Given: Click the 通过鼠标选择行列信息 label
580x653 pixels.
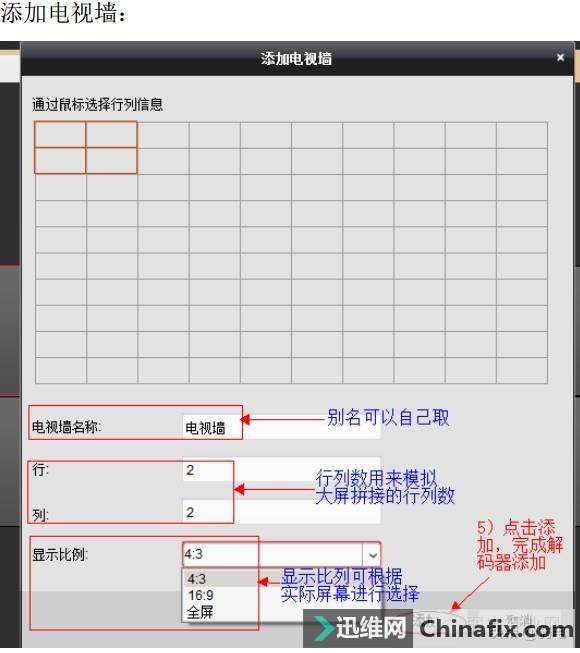Looking at the screenshot, I should (x=97, y=104).
